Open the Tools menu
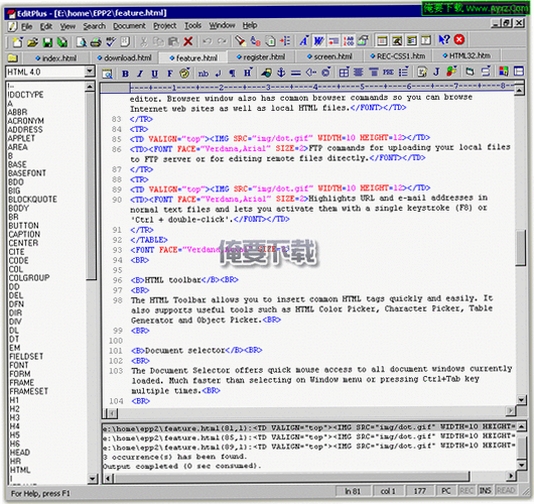 (193, 26)
